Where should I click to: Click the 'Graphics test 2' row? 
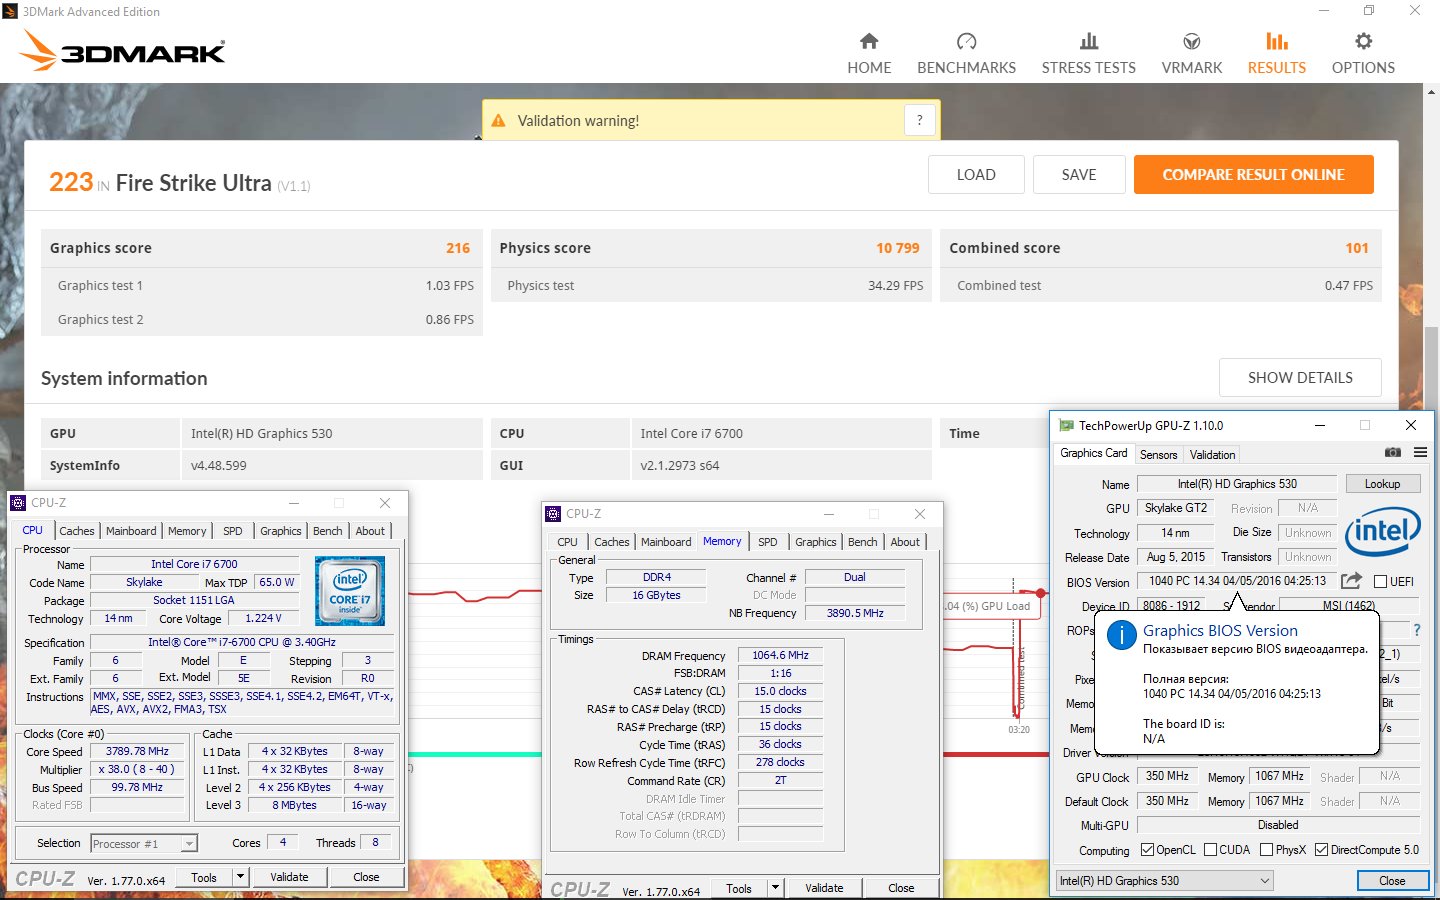tap(262, 319)
